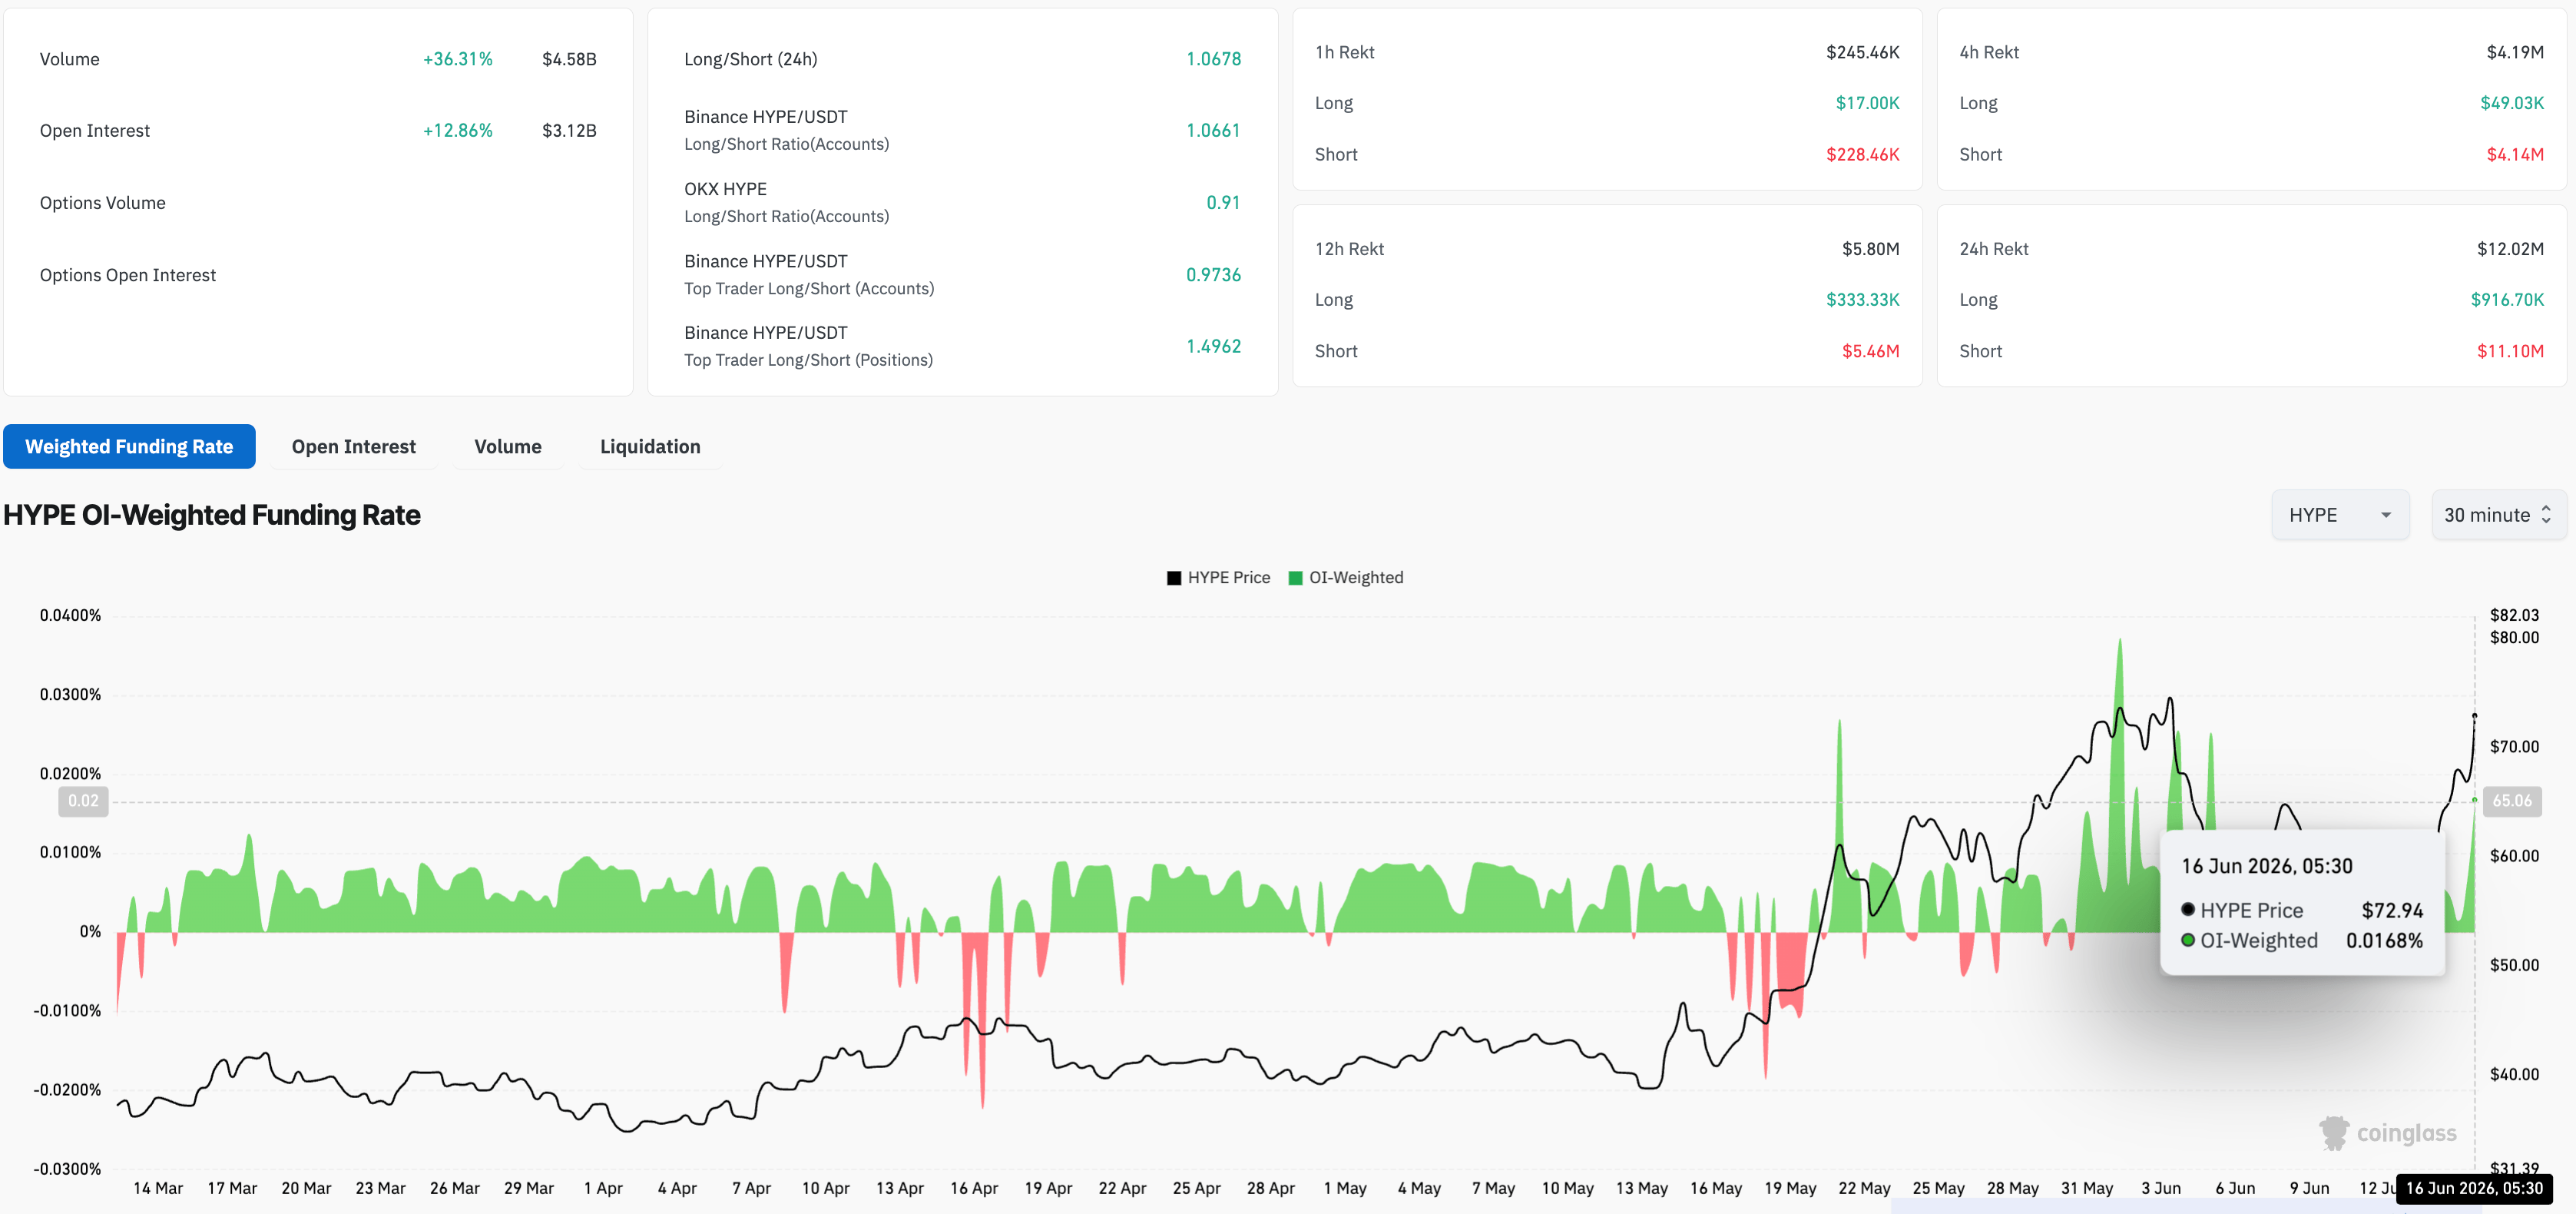Select the Volume change +36.31%
Screen dimensions: 2576x1214
coord(458,59)
